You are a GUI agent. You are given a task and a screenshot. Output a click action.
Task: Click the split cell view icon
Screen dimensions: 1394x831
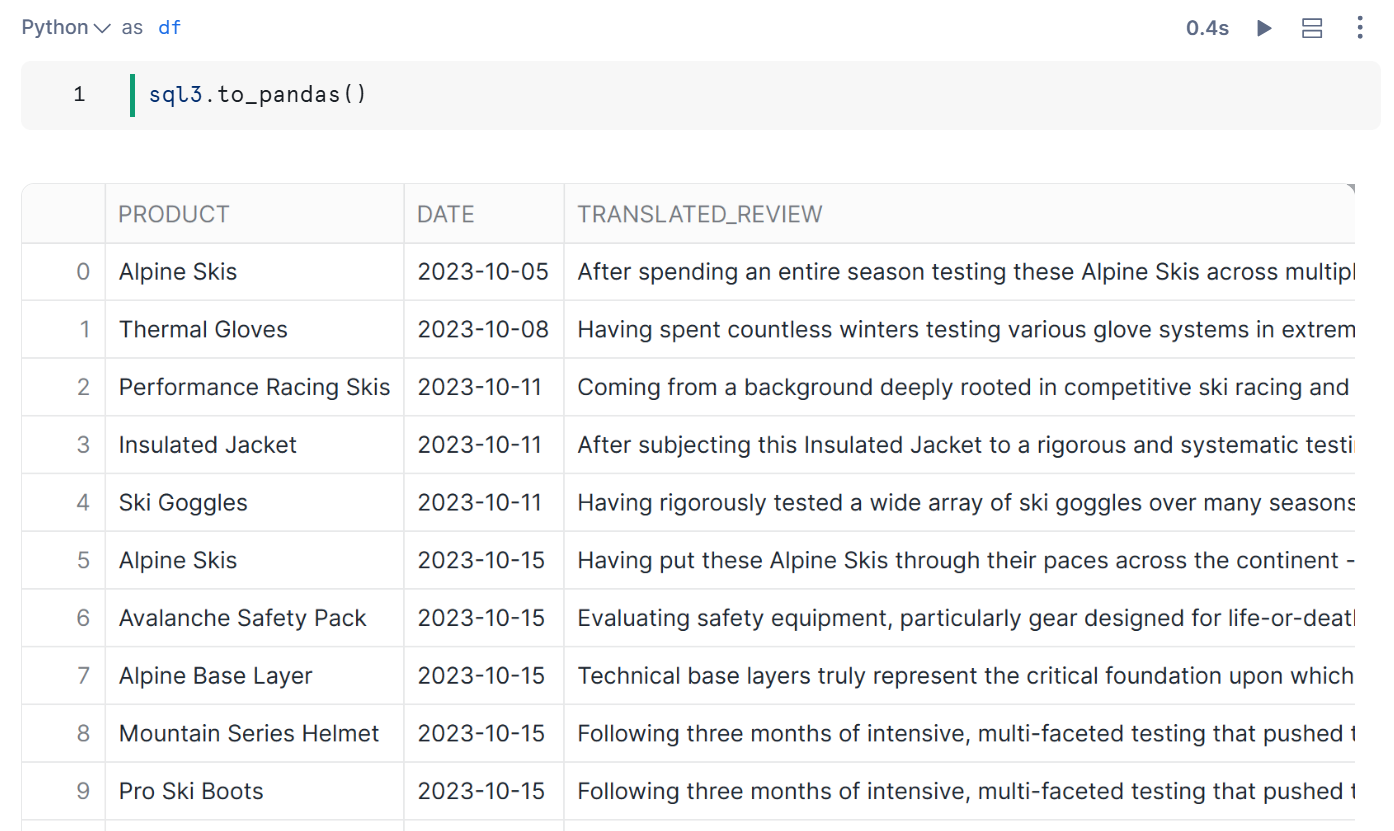coord(1312,28)
